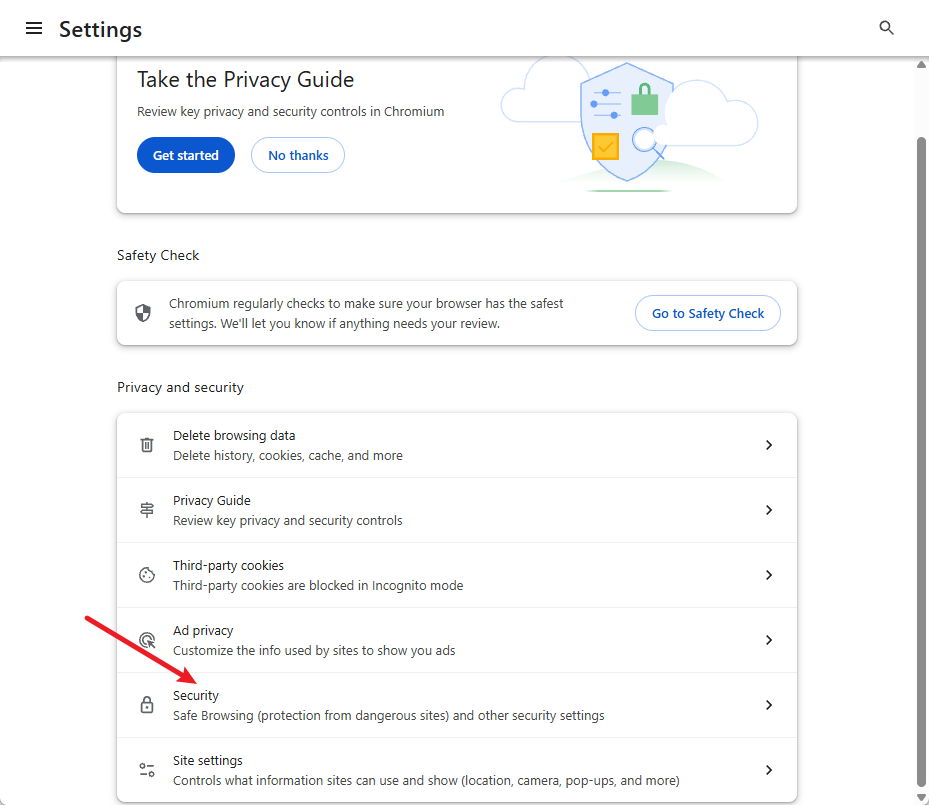Click the sliders icon for Site settings
Screen dimensions: 929x805
tap(147, 770)
